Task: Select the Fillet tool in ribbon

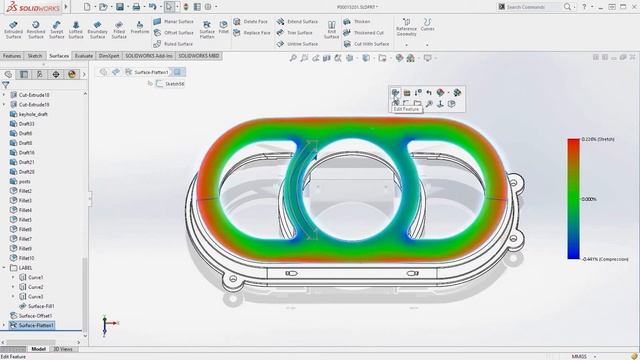Action: [223, 27]
